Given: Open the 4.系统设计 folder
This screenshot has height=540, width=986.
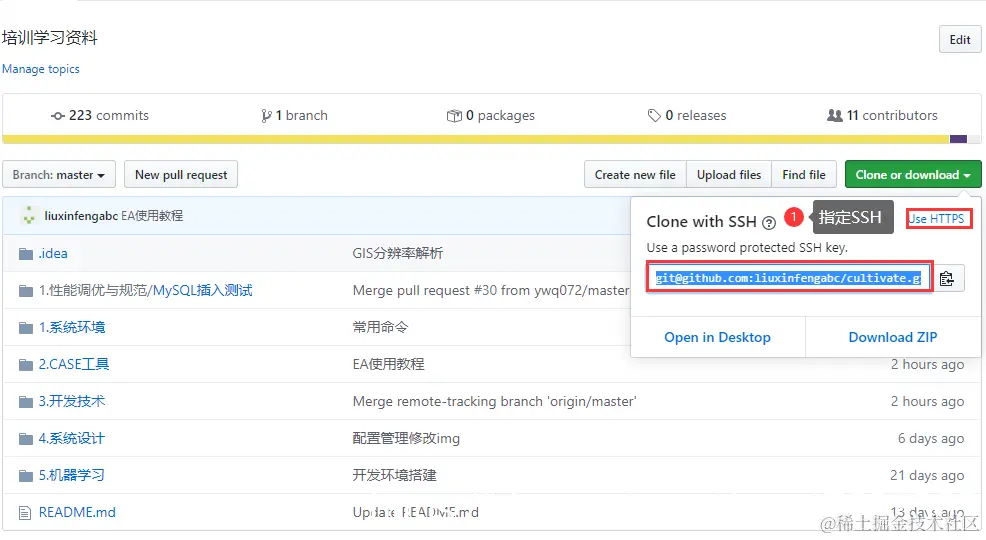Looking at the screenshot, I should click(x=72, y=439).
